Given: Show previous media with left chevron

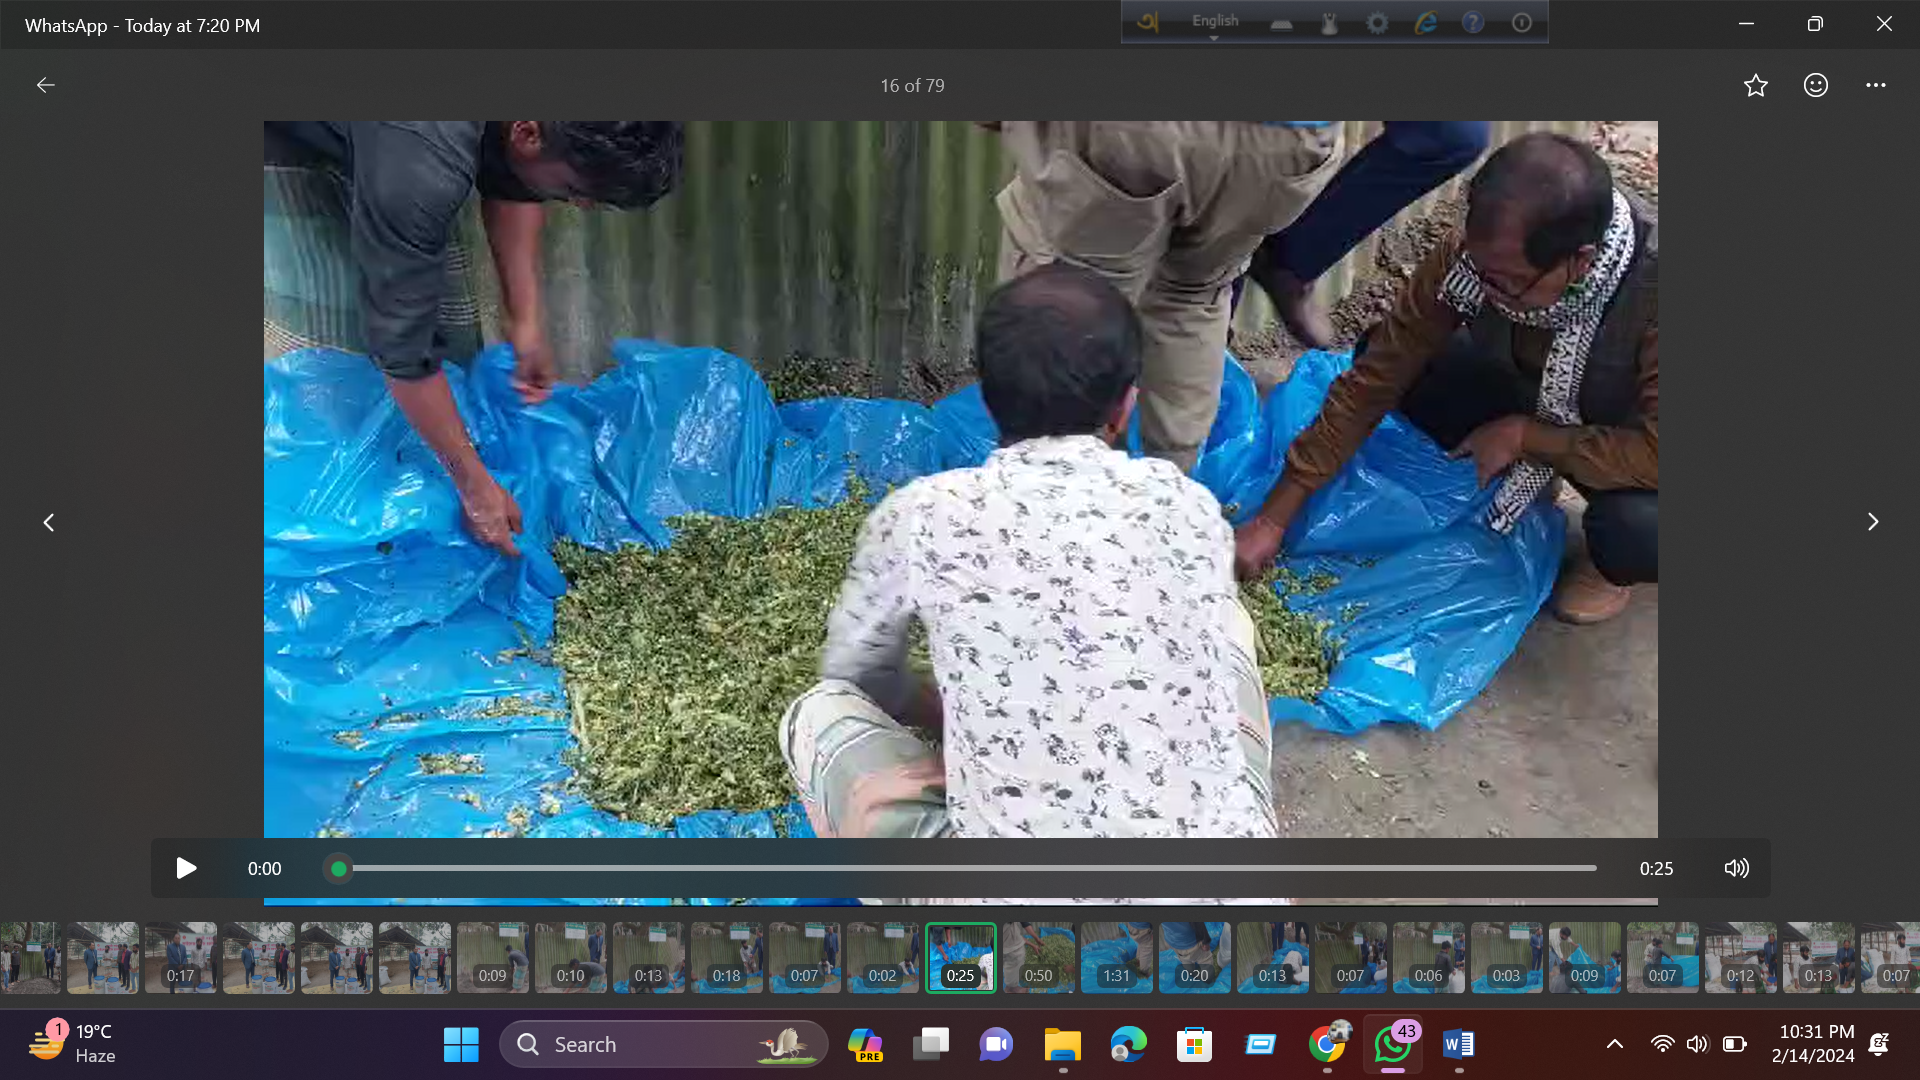Looking at the screenshot, I should pos(48,522).
